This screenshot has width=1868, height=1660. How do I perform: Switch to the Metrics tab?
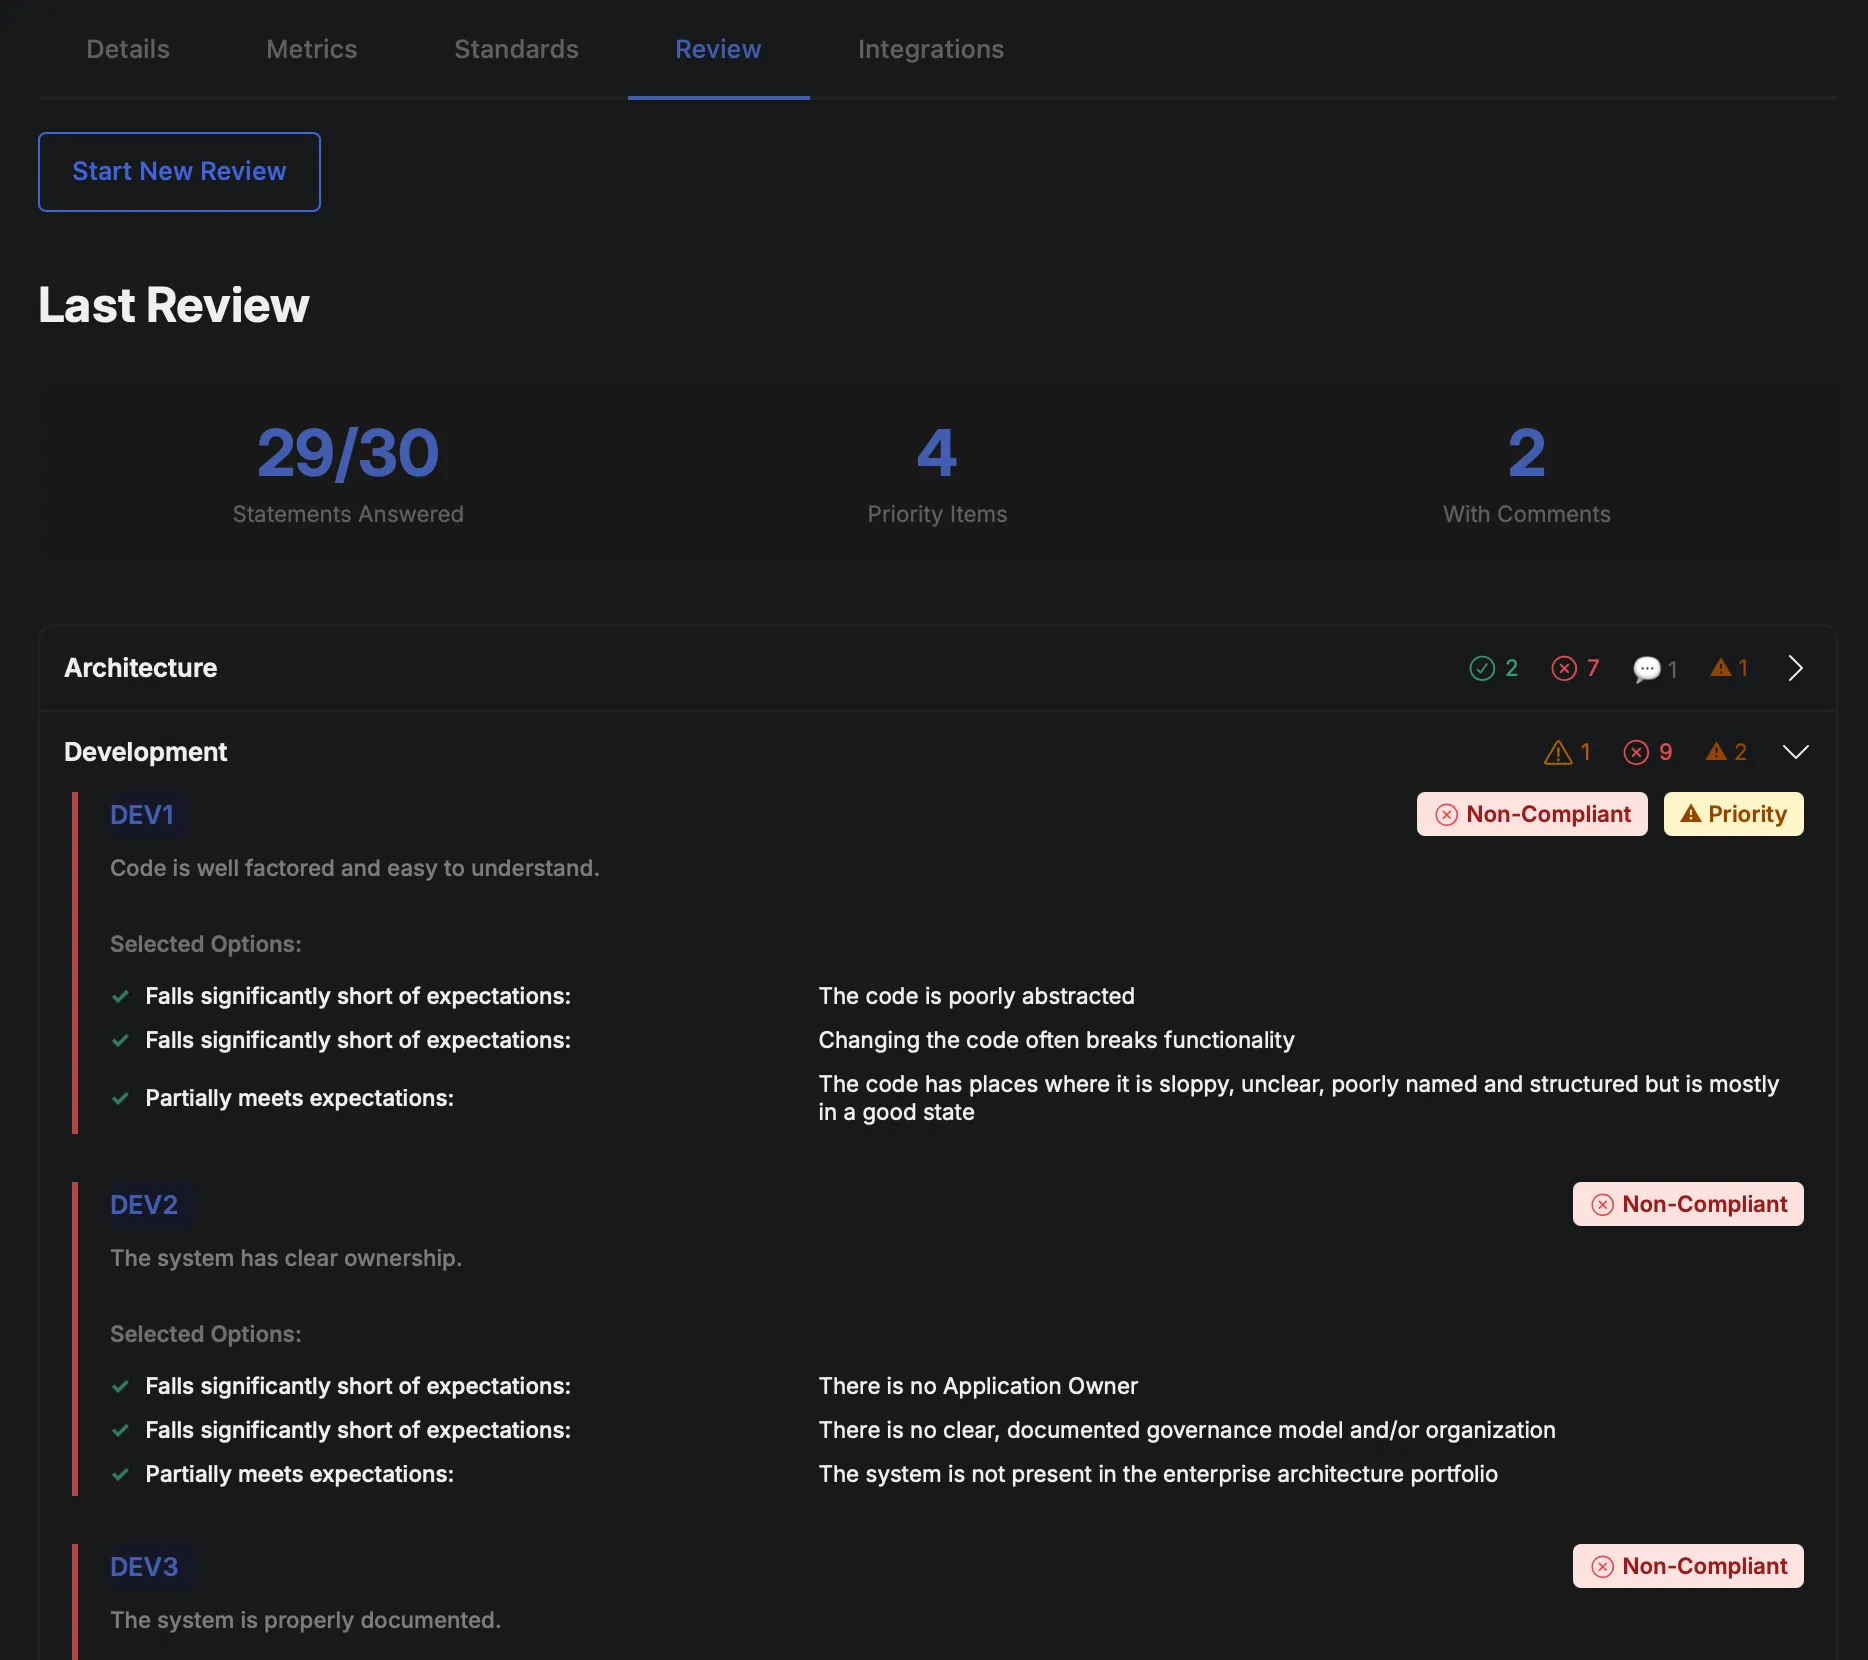(311, 48)
